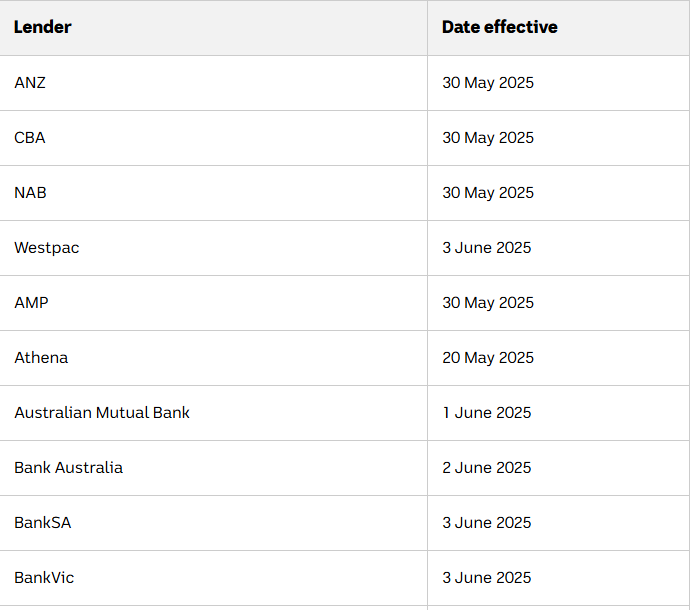
Task: Click CBA's 30 May 2025 date
Action: click(x=488, y=138)
